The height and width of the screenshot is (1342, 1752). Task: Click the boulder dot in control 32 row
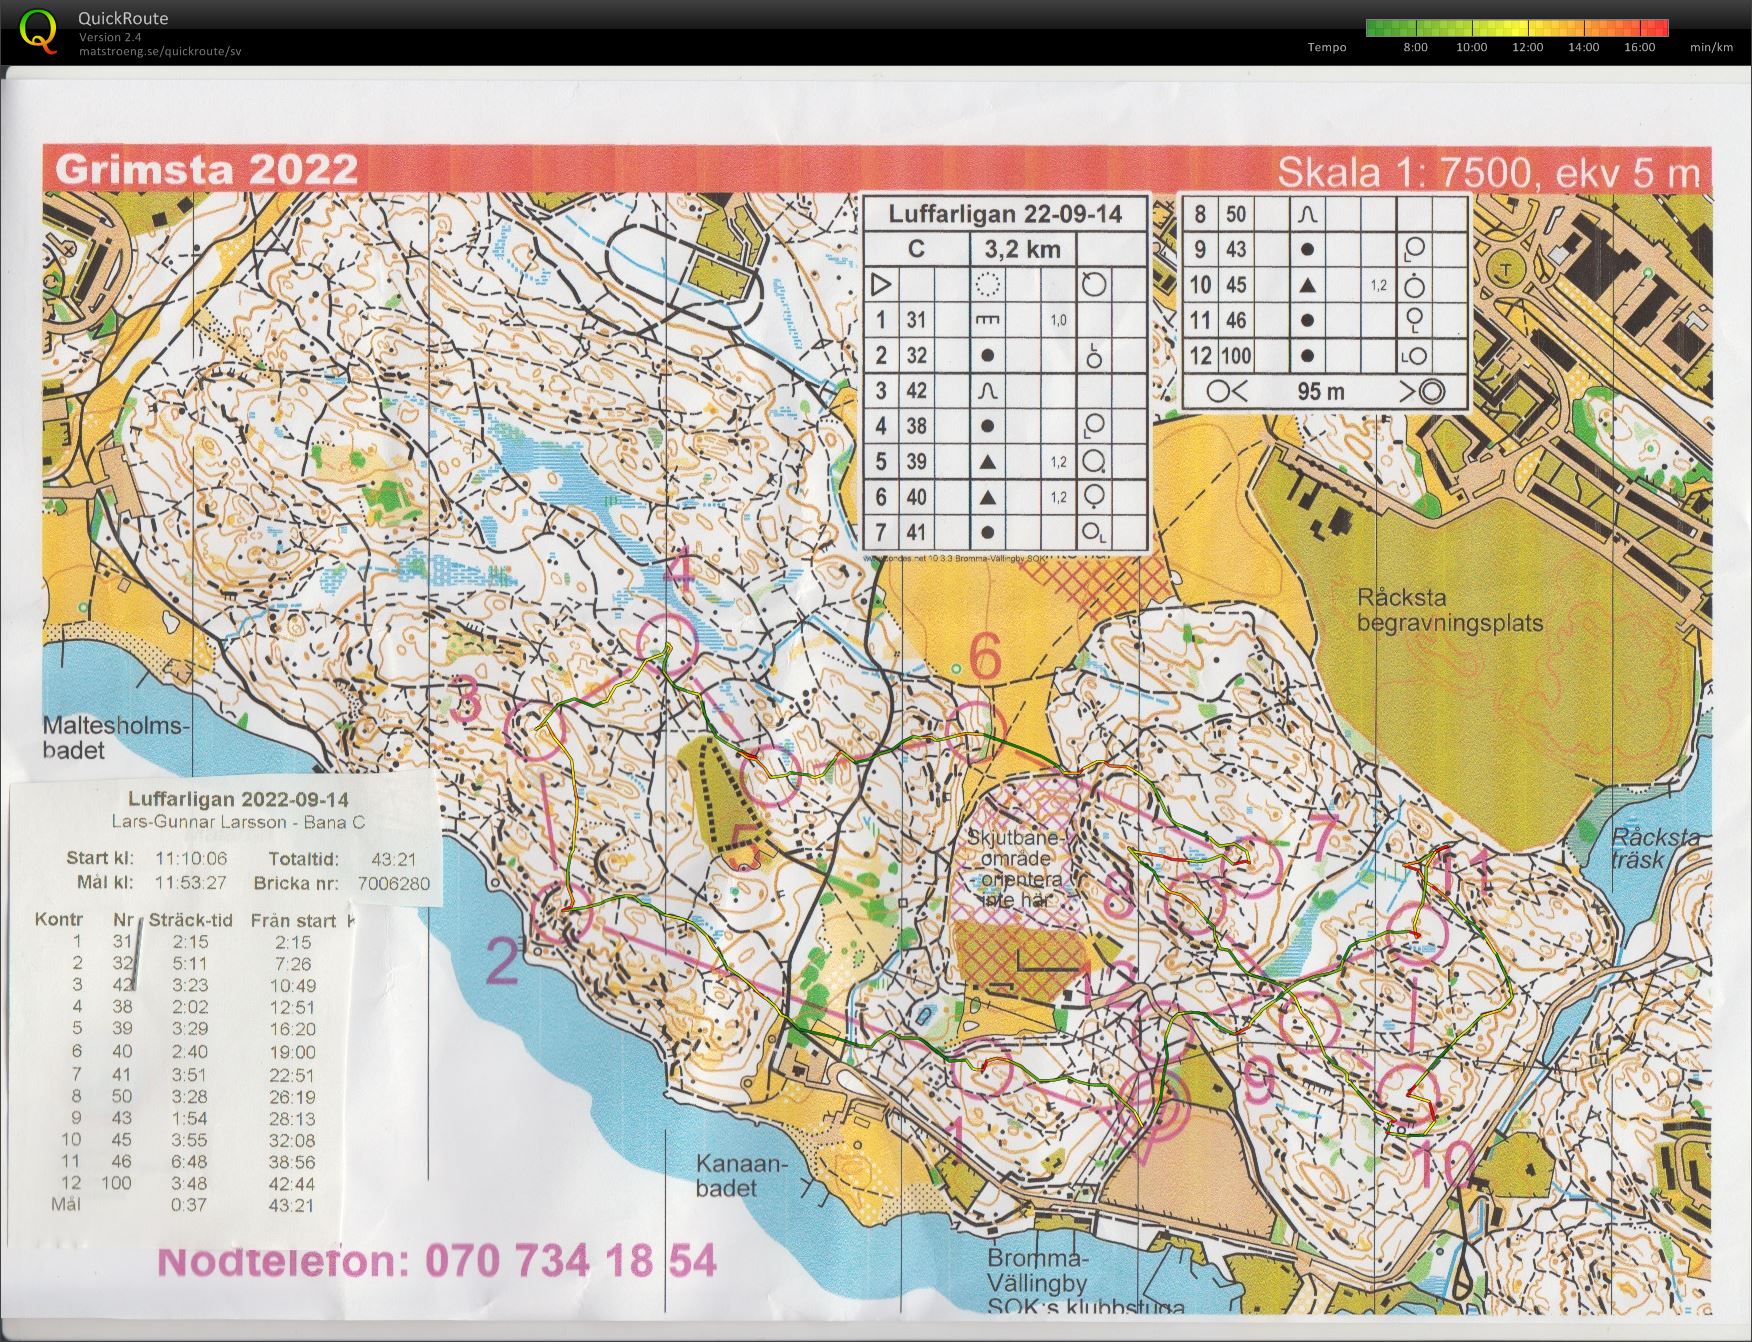click(x=988, y=355)
